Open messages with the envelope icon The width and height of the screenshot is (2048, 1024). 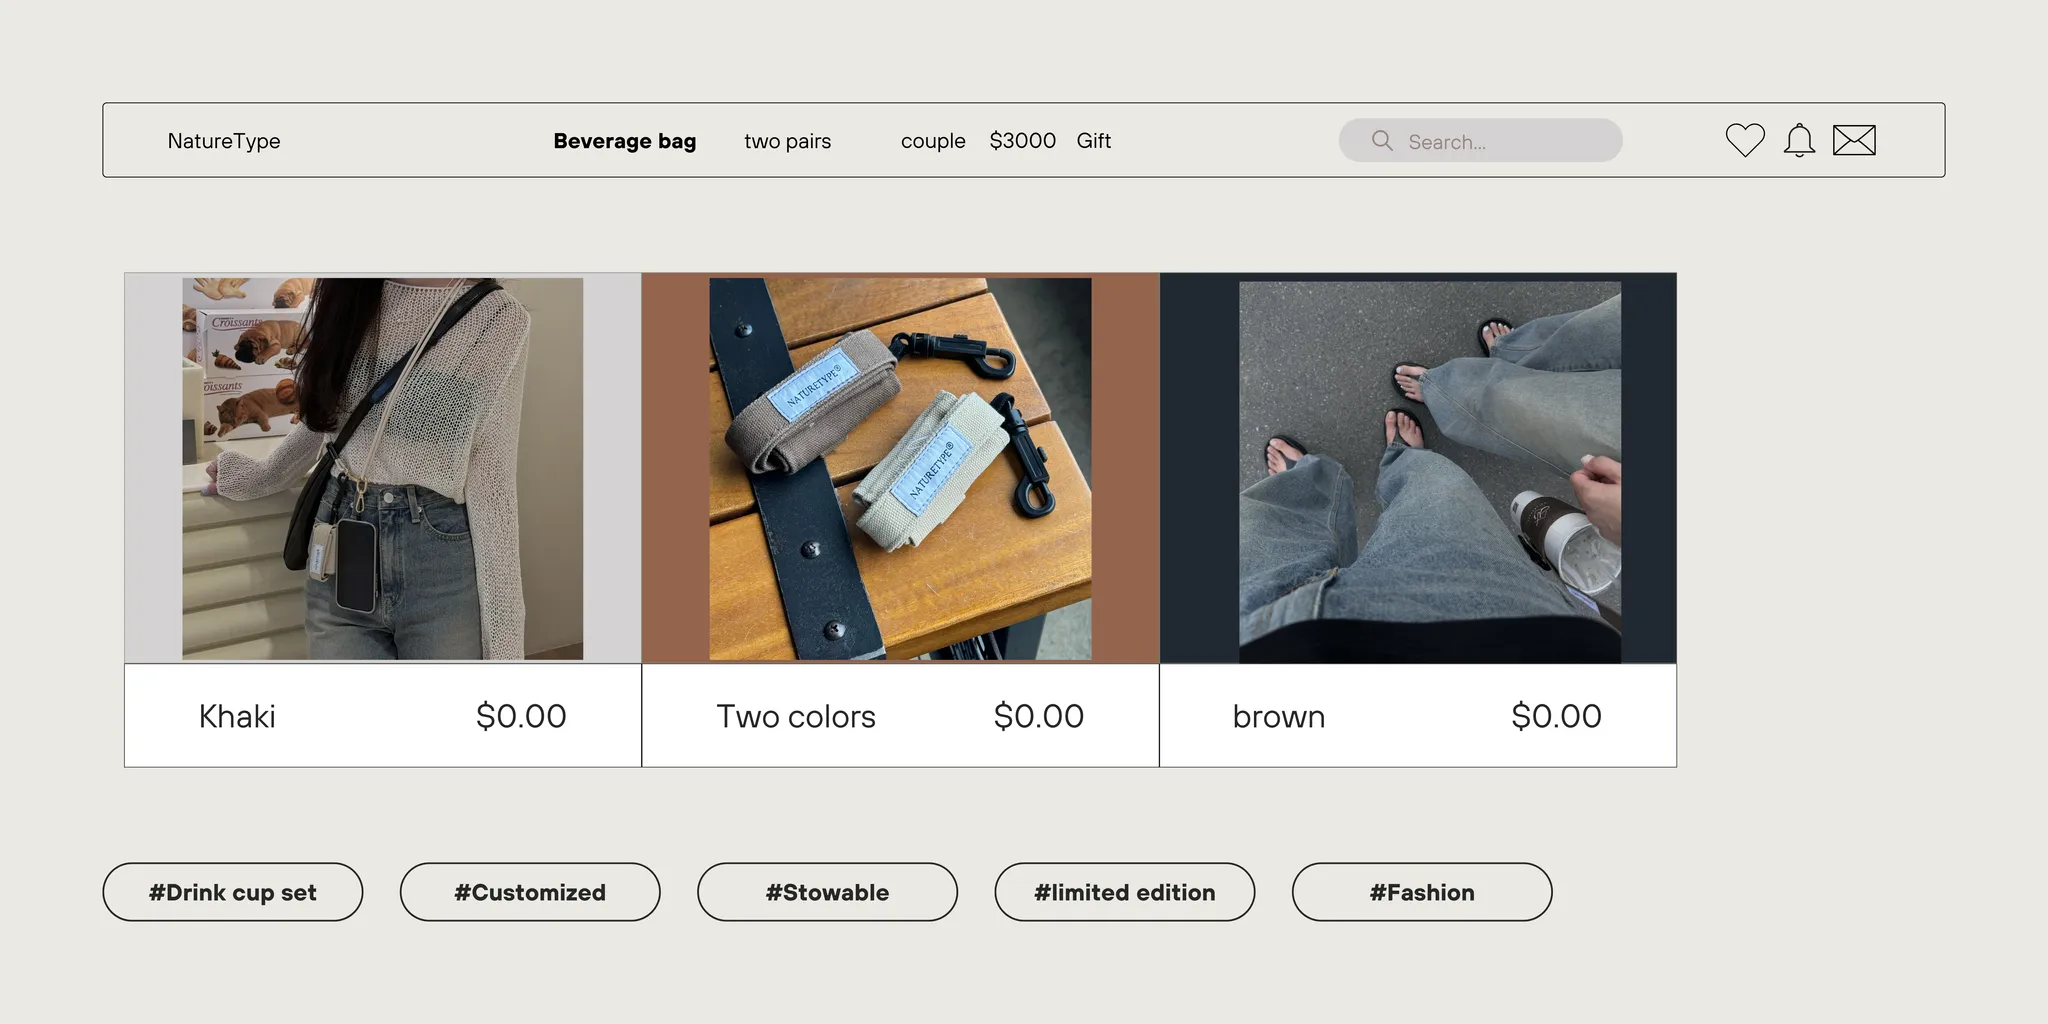coord(1854,140)
